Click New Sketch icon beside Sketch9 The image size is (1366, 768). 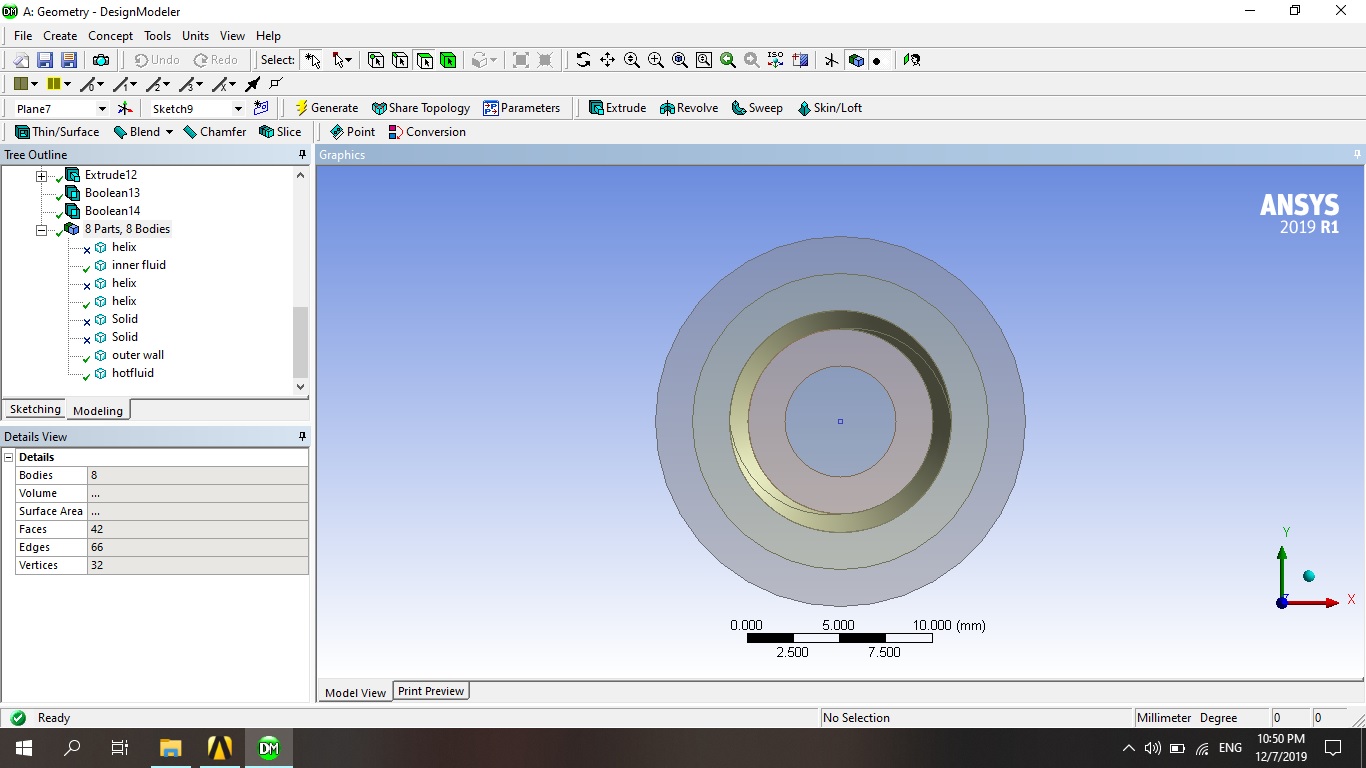point(261,108)
